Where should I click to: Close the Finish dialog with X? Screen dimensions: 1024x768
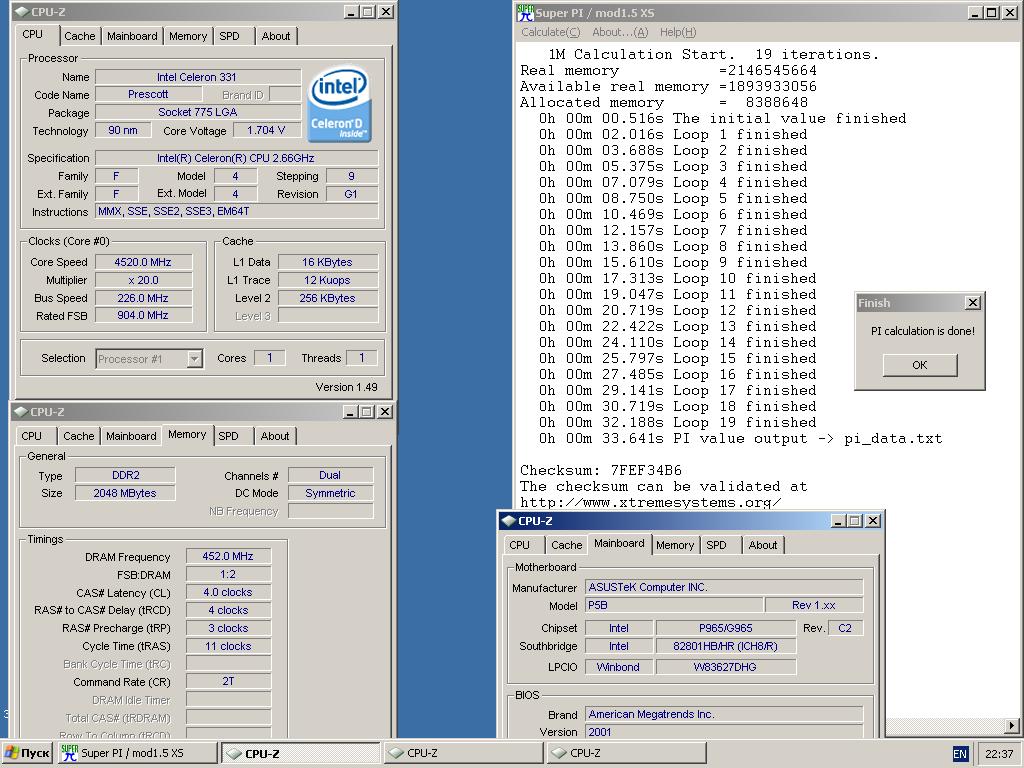(x=972, y=303)
